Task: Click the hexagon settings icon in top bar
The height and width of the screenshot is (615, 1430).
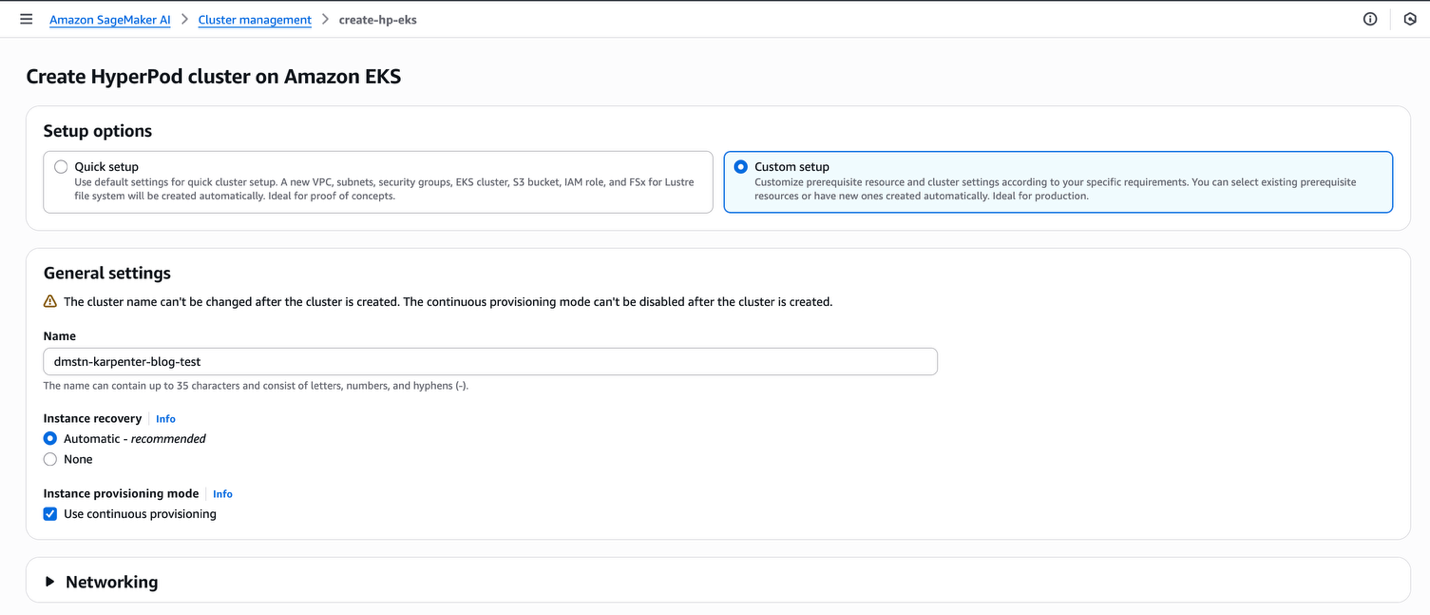Action: 1410,19
